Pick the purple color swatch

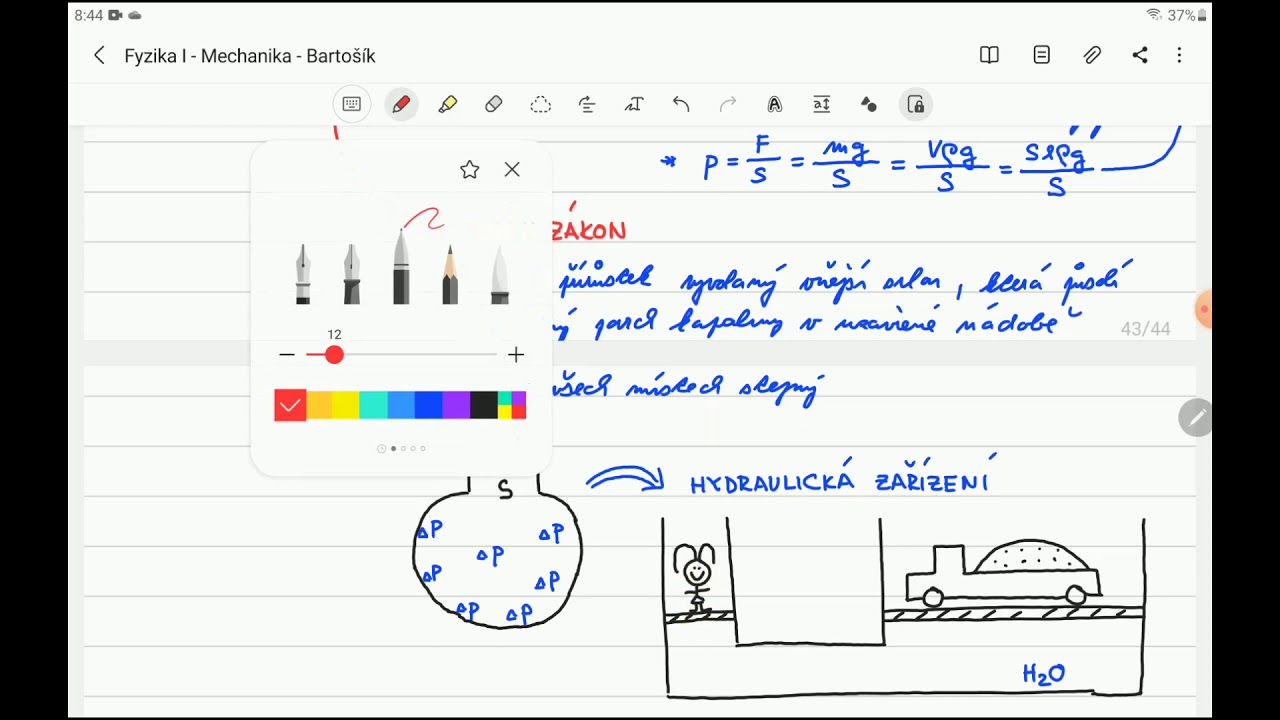click(x=456, y=405)
